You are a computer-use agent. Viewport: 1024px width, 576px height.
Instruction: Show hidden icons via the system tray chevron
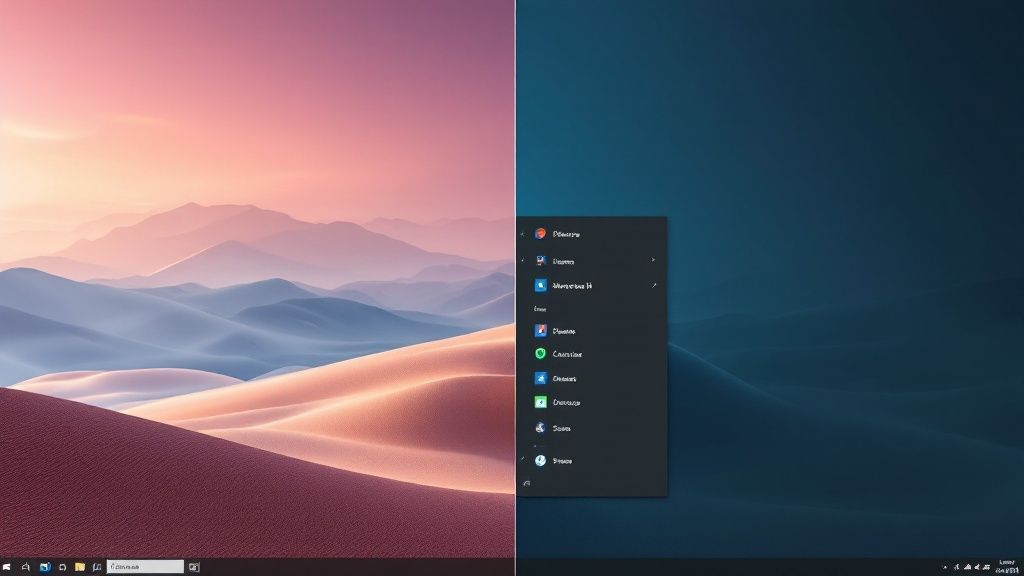coord(945,568)
